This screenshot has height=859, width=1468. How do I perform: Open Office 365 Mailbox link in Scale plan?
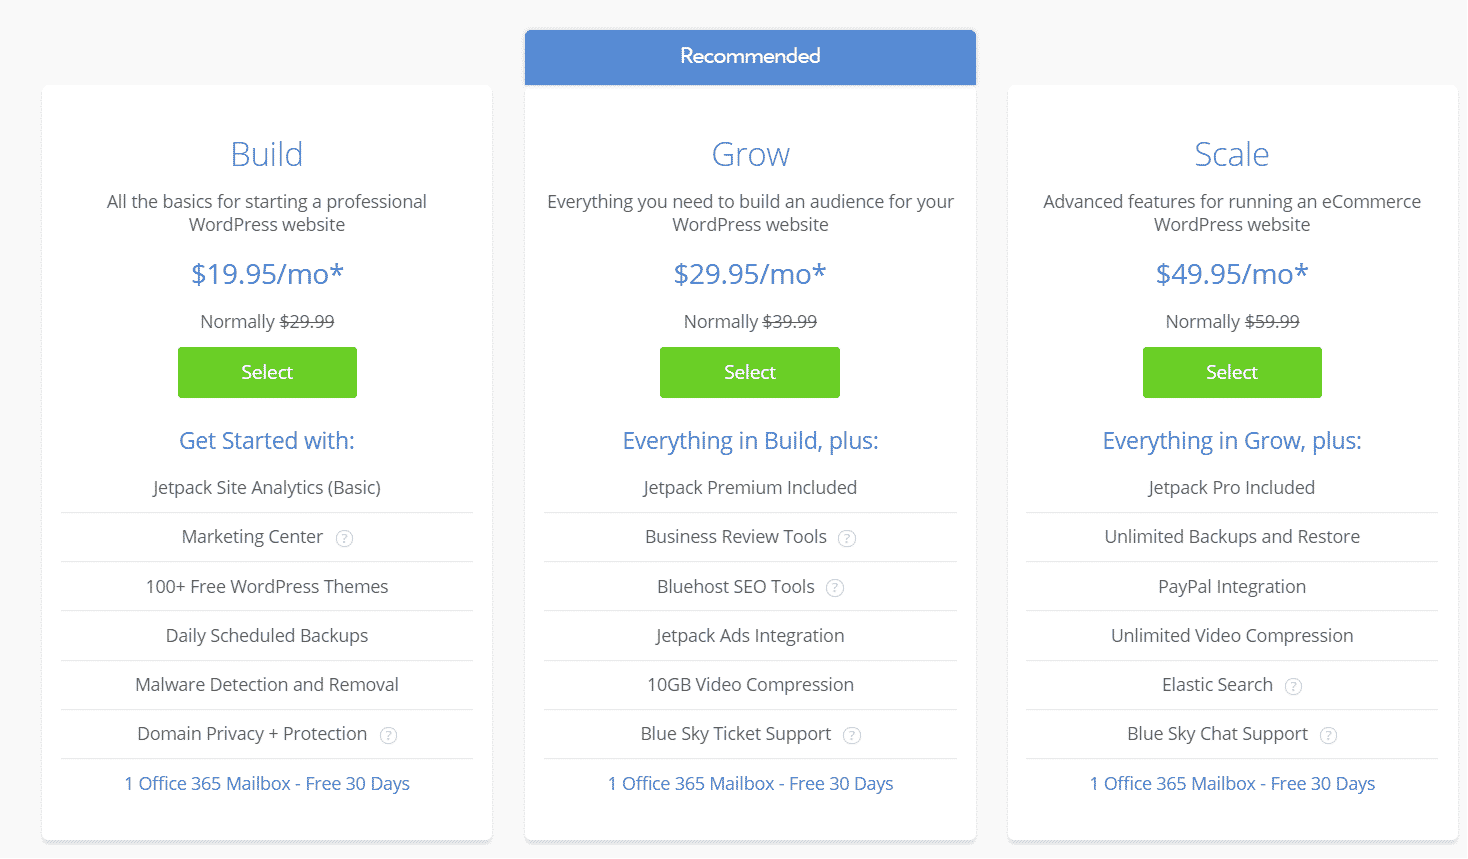pyautogui.click(x=1232, y=784)
